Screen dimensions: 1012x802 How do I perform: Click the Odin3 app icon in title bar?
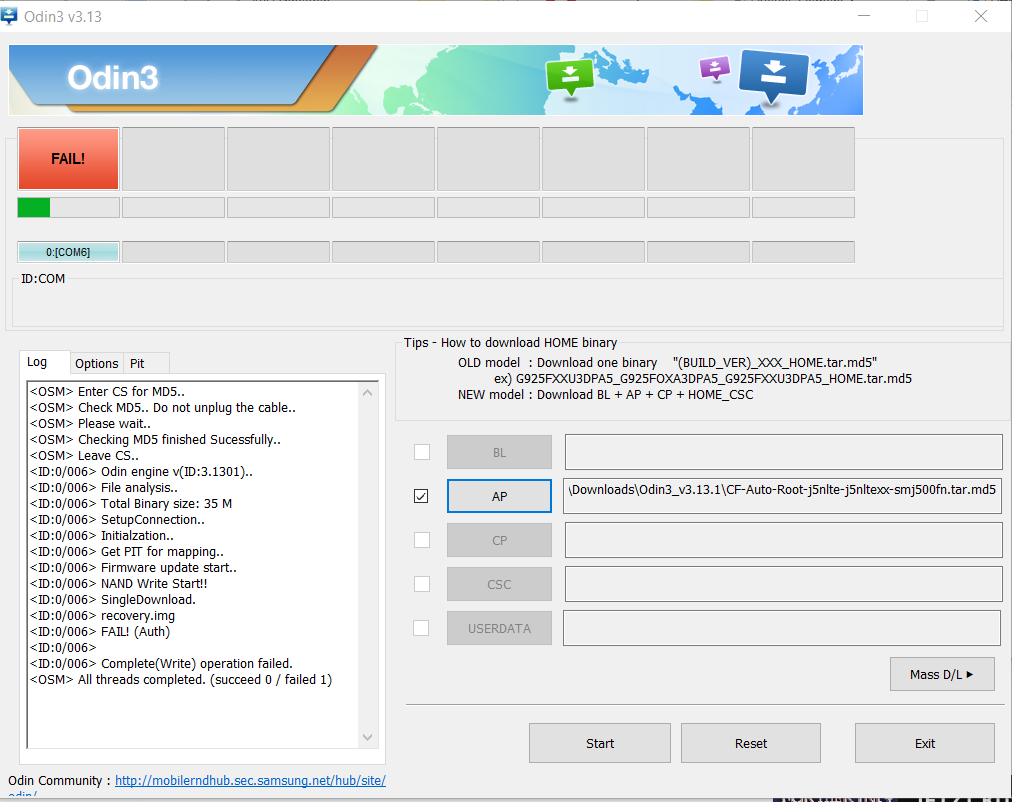pyautogui.click(x=9, y=16)
